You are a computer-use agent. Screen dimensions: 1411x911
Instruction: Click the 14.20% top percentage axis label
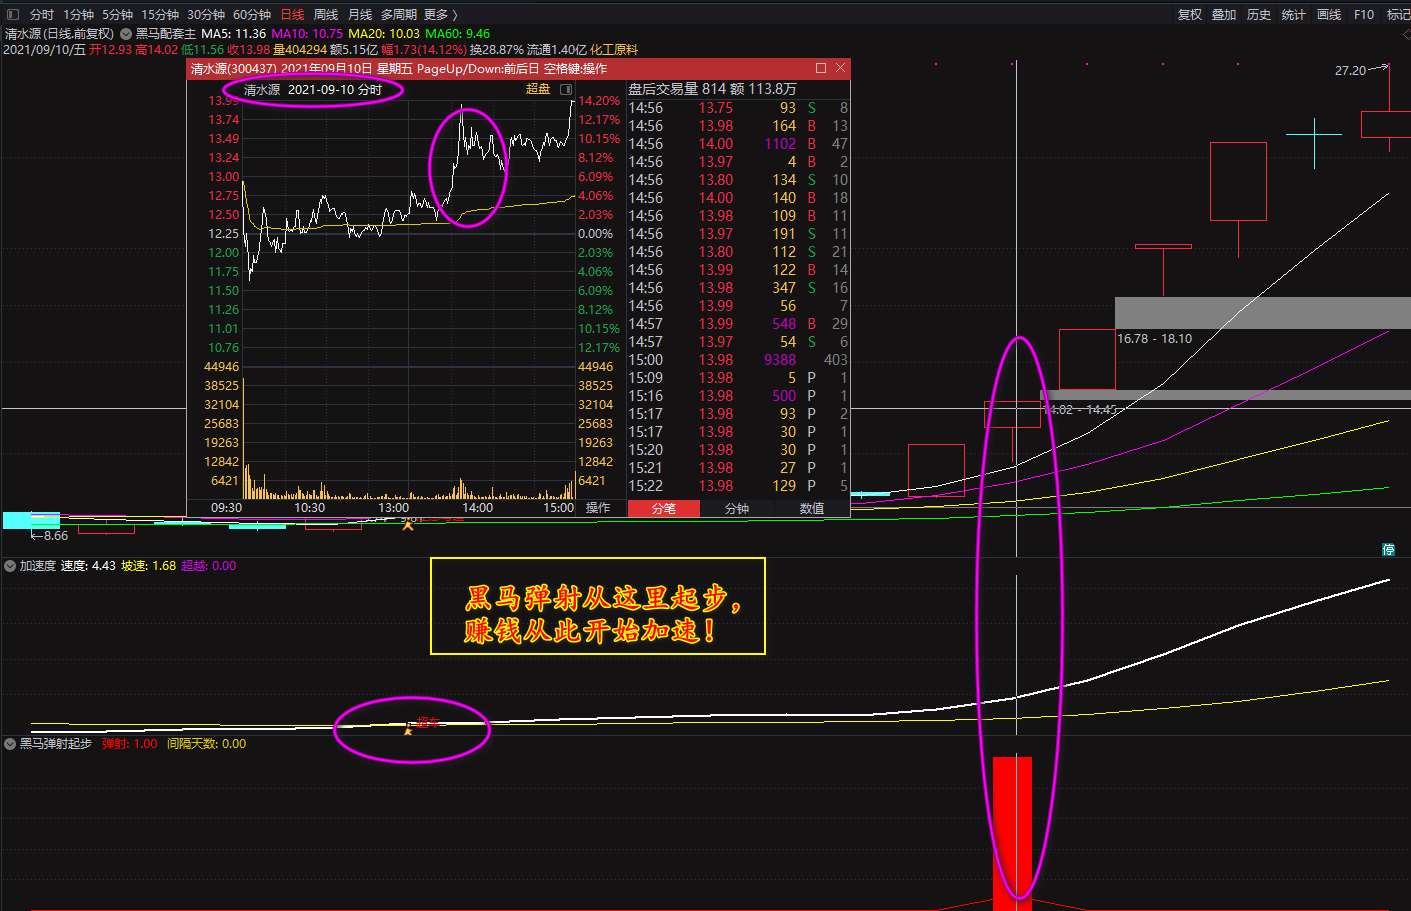tap(599, 101)
